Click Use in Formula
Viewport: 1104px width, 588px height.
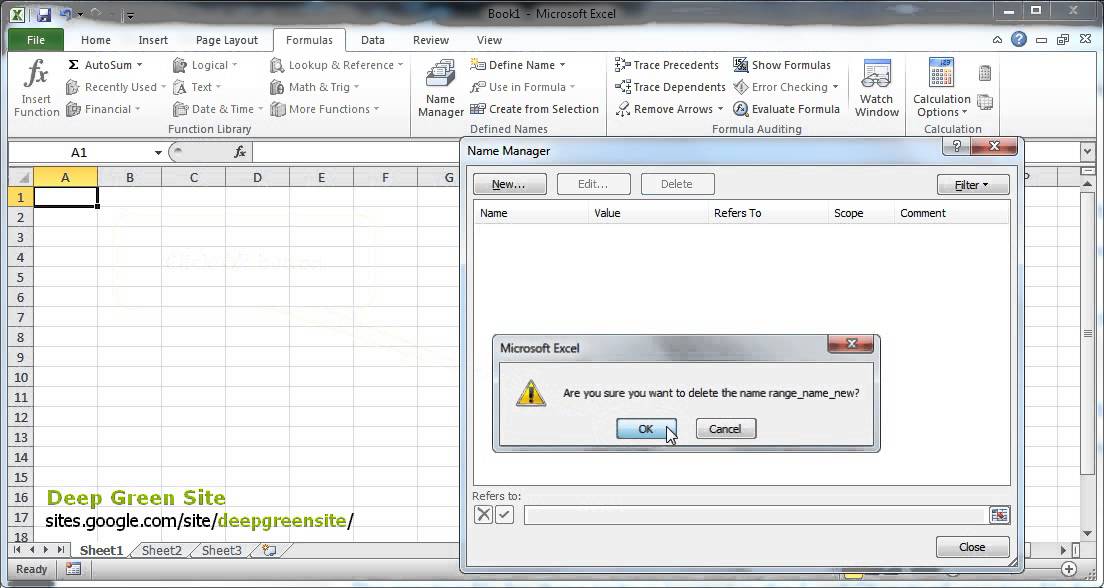coord(522,87)
